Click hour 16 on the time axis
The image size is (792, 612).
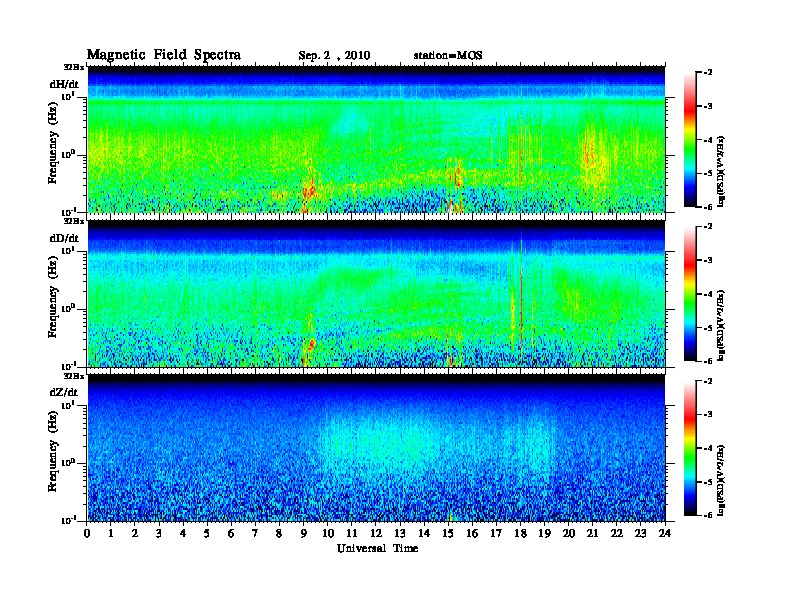(472, 533)
